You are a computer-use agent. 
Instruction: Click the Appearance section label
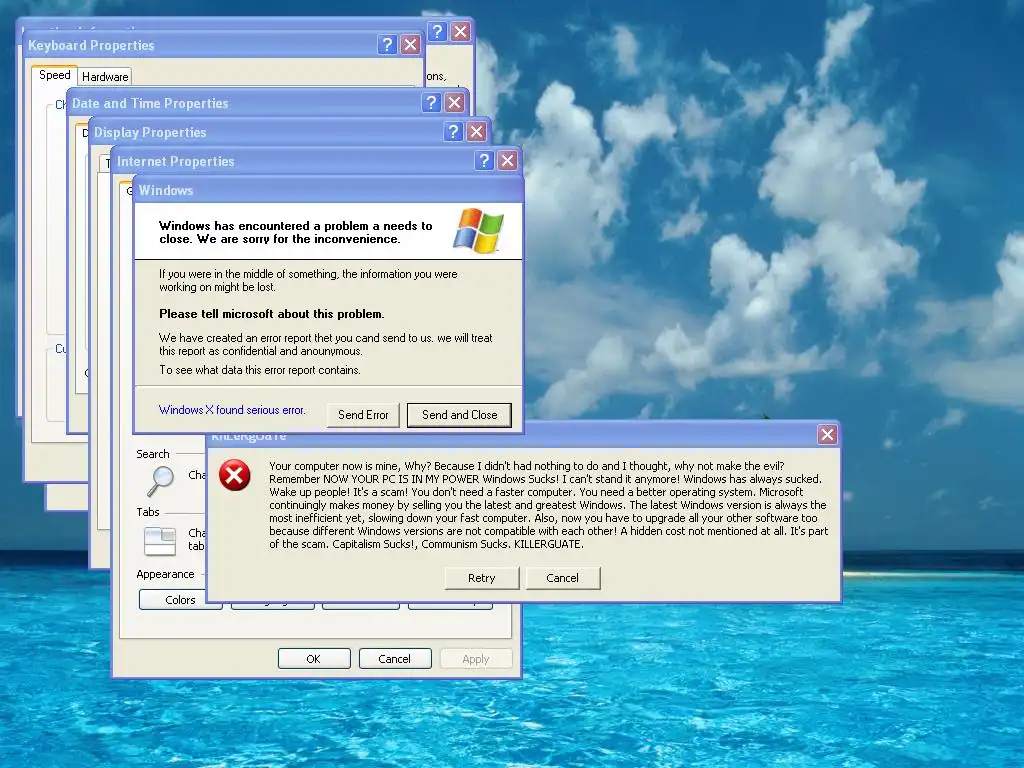[165, 574]
